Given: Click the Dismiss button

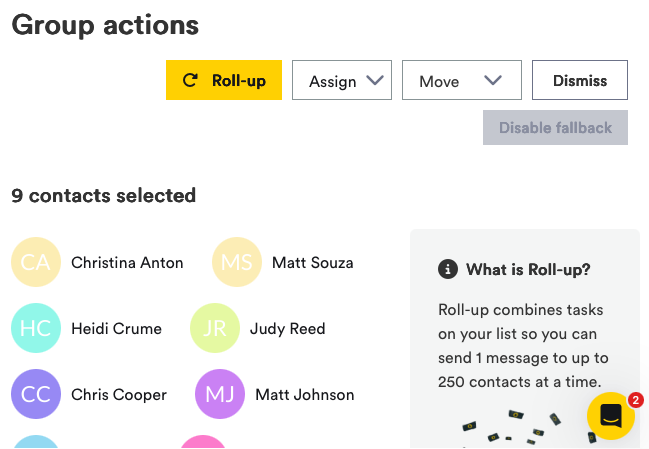Looking at the screenshot, I should click(580, 80).
